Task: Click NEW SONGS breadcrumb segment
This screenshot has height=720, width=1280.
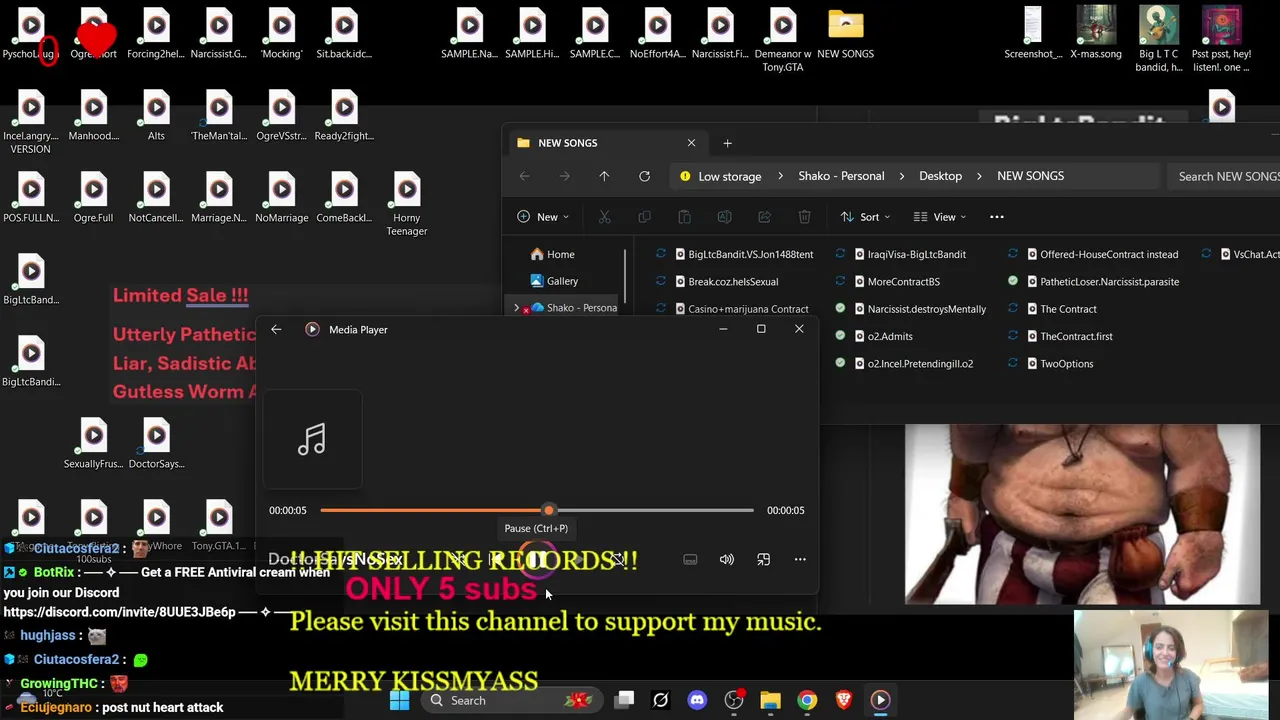Action: click(1030, 176)
